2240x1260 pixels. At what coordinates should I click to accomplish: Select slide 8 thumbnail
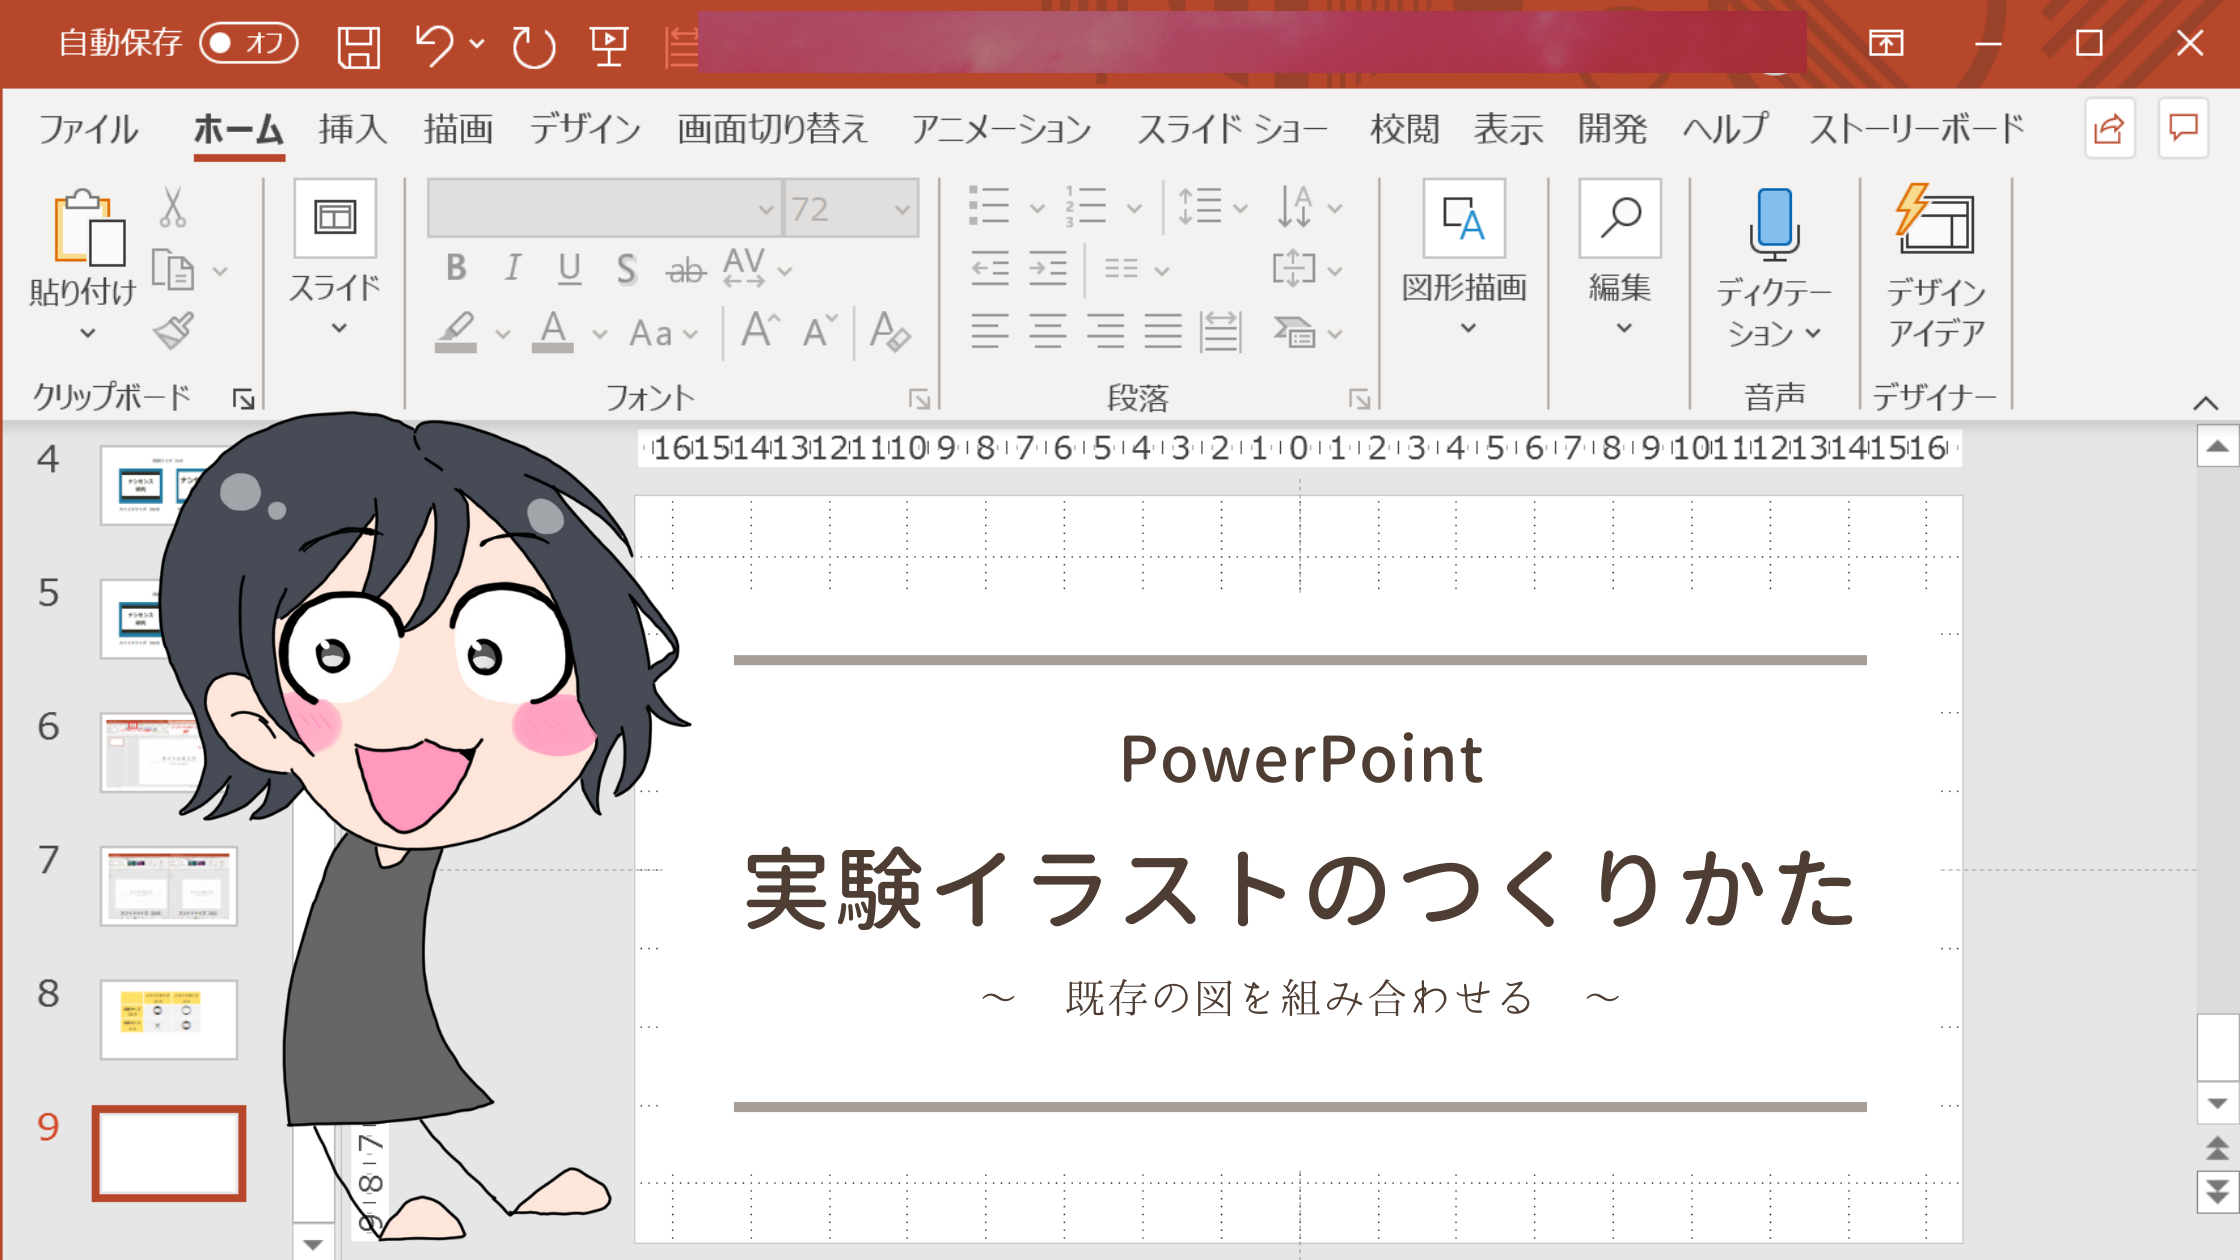point(169,1019)
